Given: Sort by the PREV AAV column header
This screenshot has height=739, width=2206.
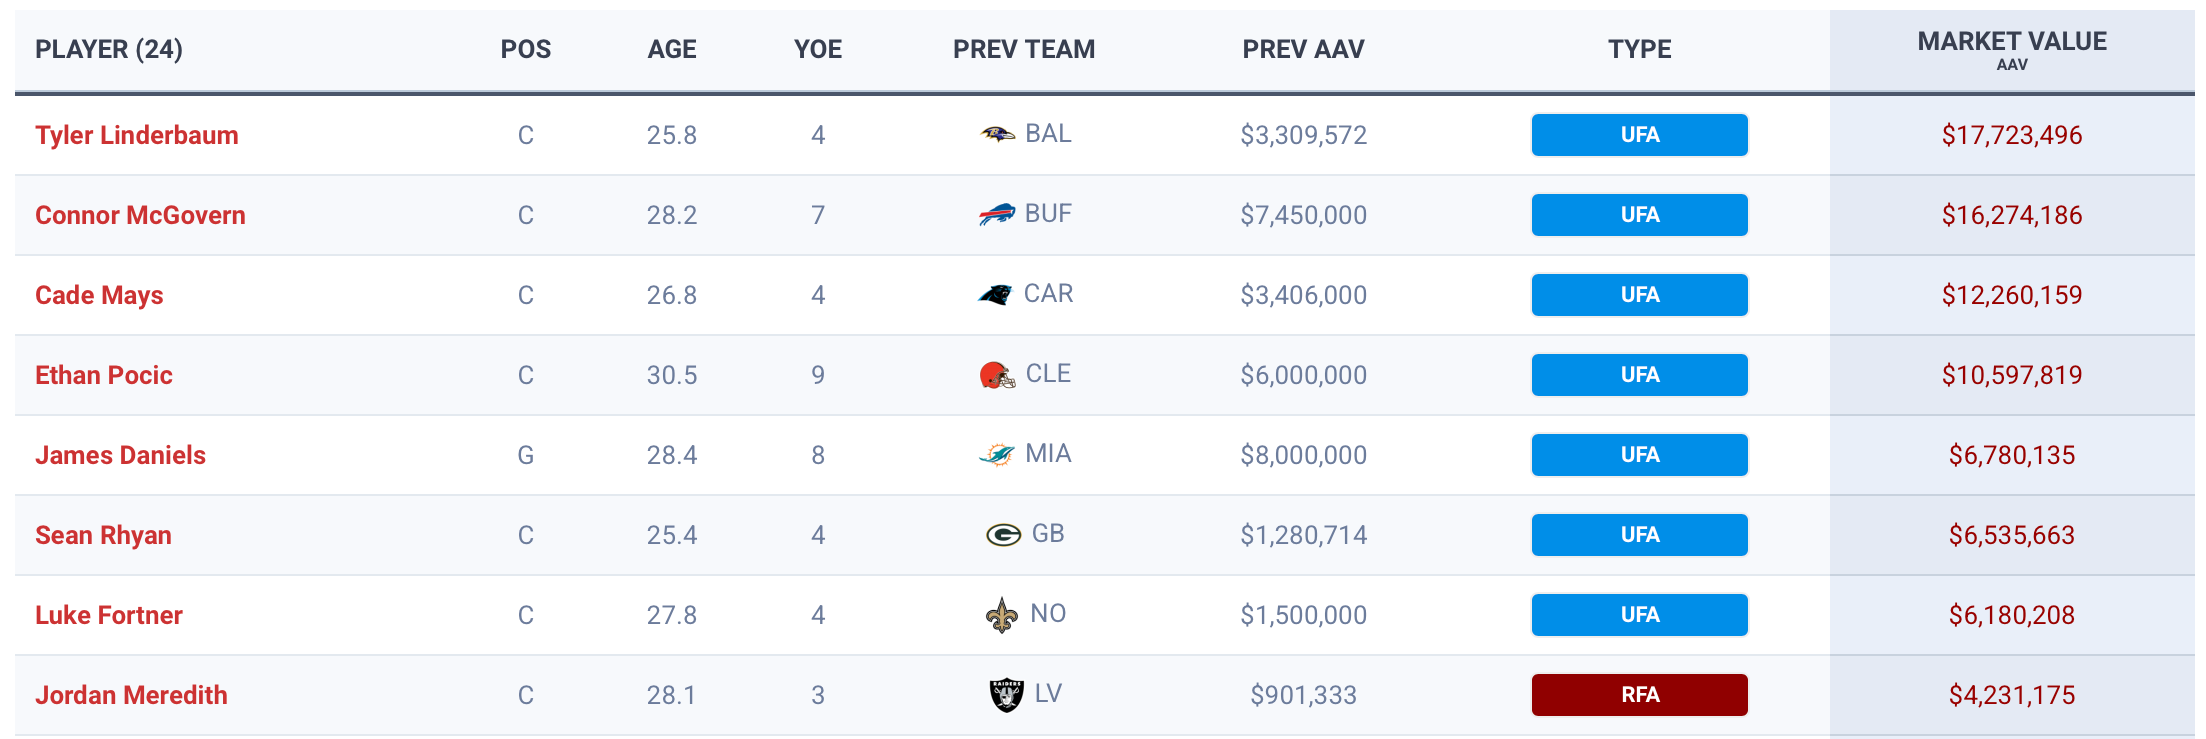Looking at the screenshot, I should [1303, 49].
